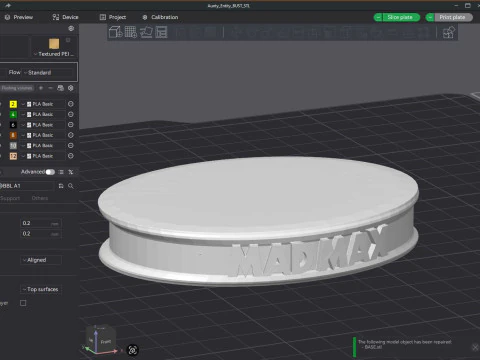
Task: Switch to the Preview tab
Action: [19, 17]
